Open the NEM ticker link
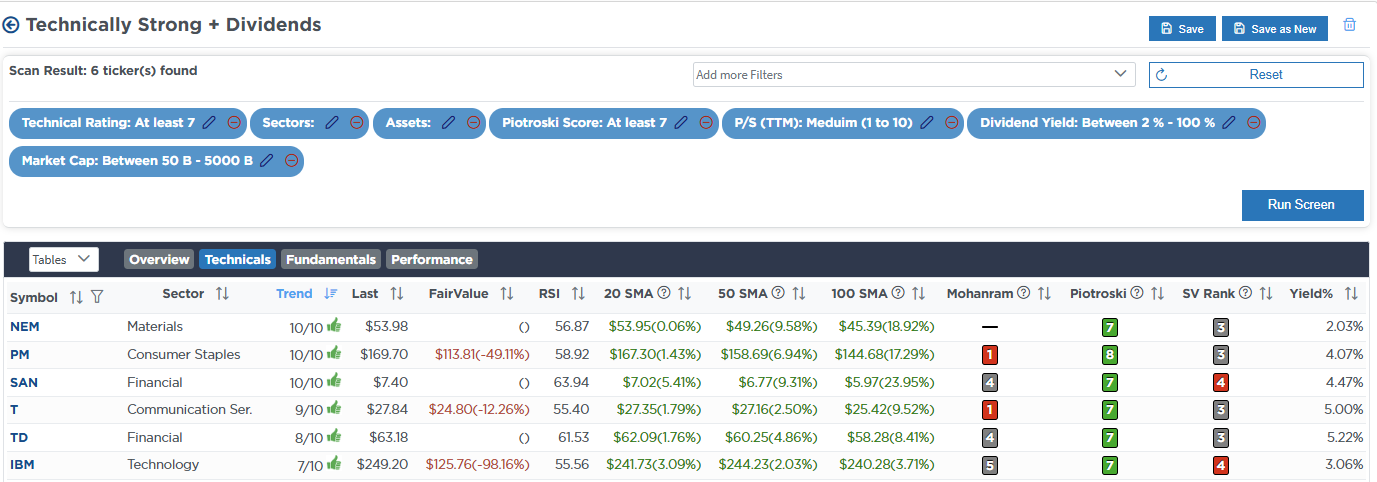The width and height of the screenshot is (1377, 482). (x=25, y=326)
